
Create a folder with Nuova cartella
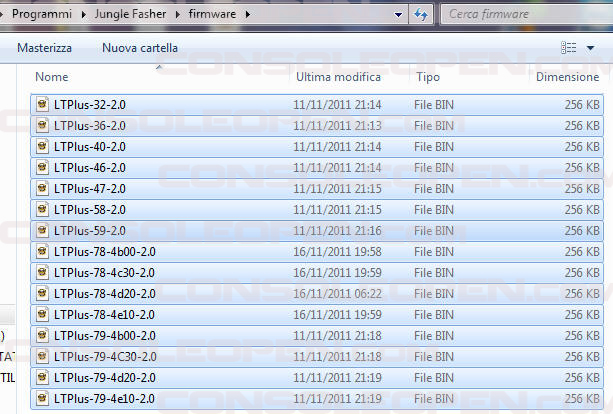[x=140, y=48]
